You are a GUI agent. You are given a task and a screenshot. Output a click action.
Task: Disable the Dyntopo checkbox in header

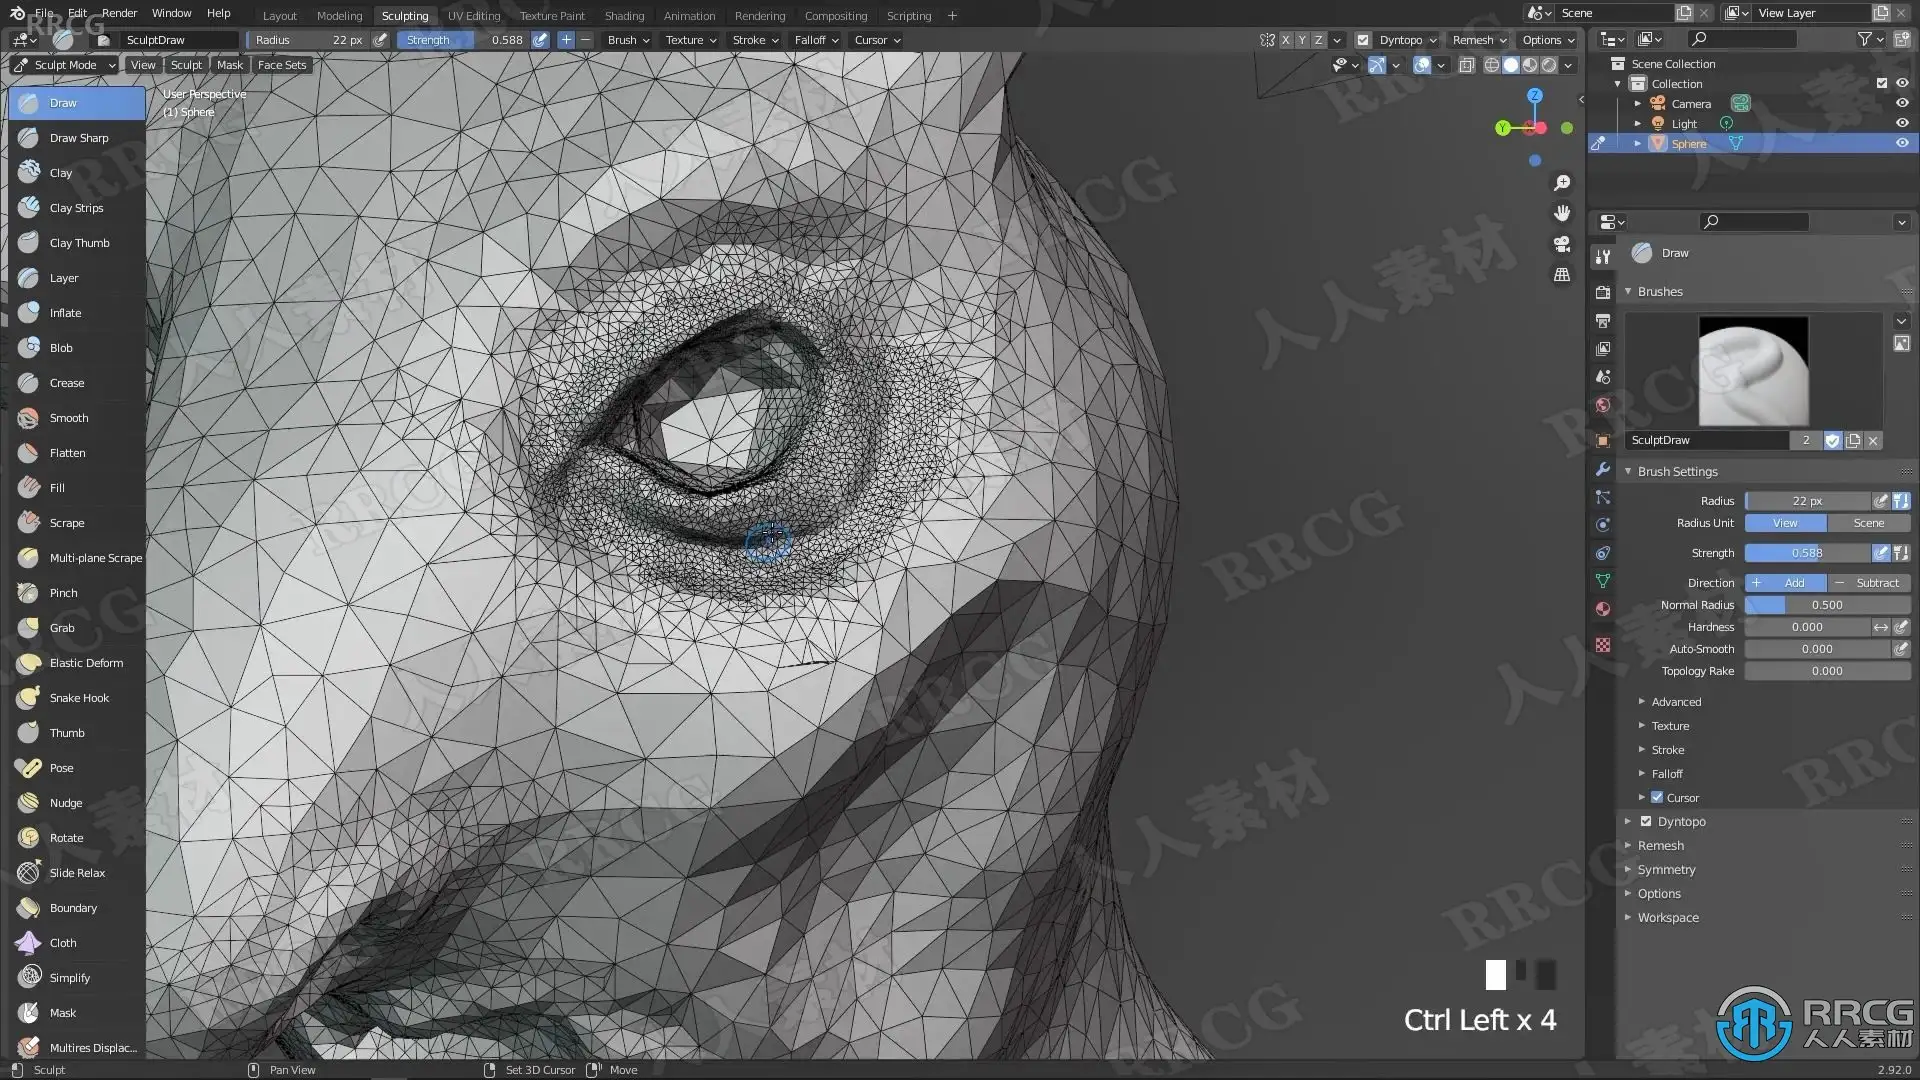point(1363,40)
